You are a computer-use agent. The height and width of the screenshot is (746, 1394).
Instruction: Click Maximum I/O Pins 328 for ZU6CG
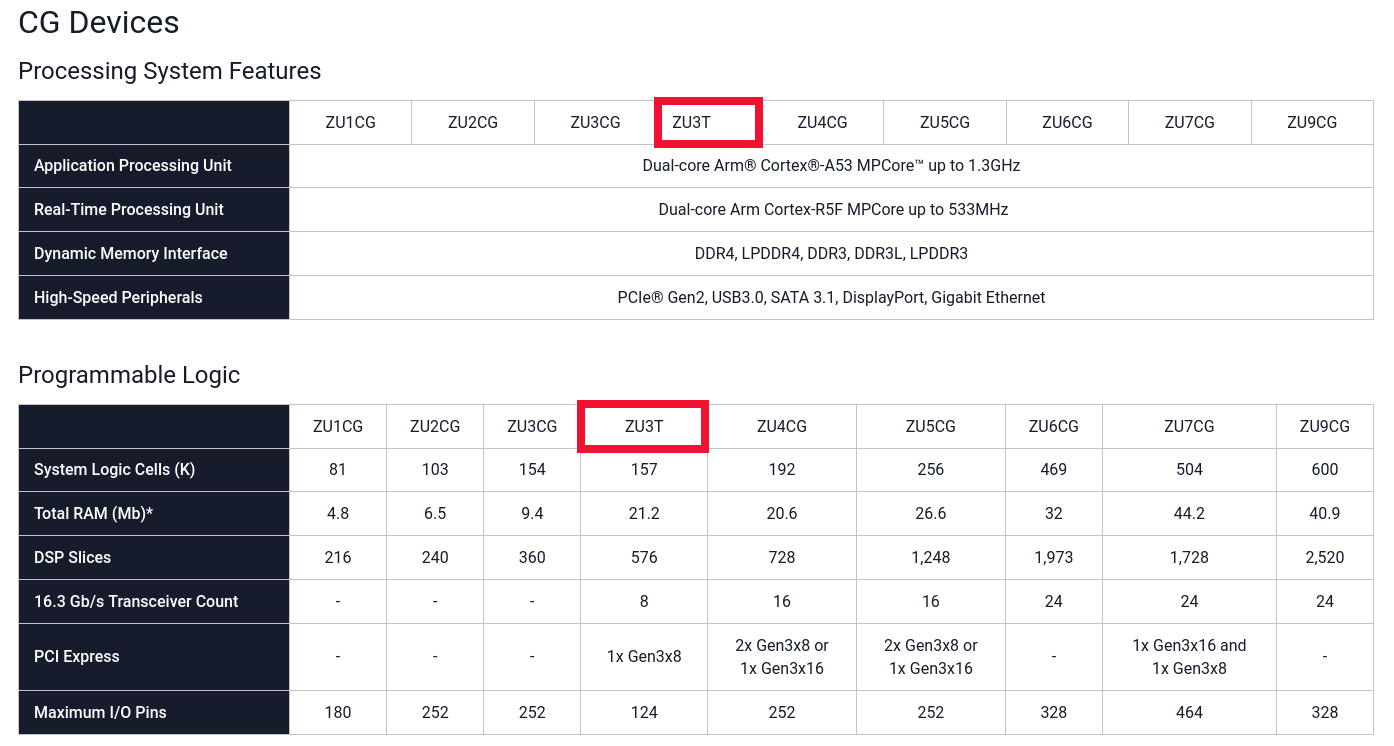(x=1054, y=713)
